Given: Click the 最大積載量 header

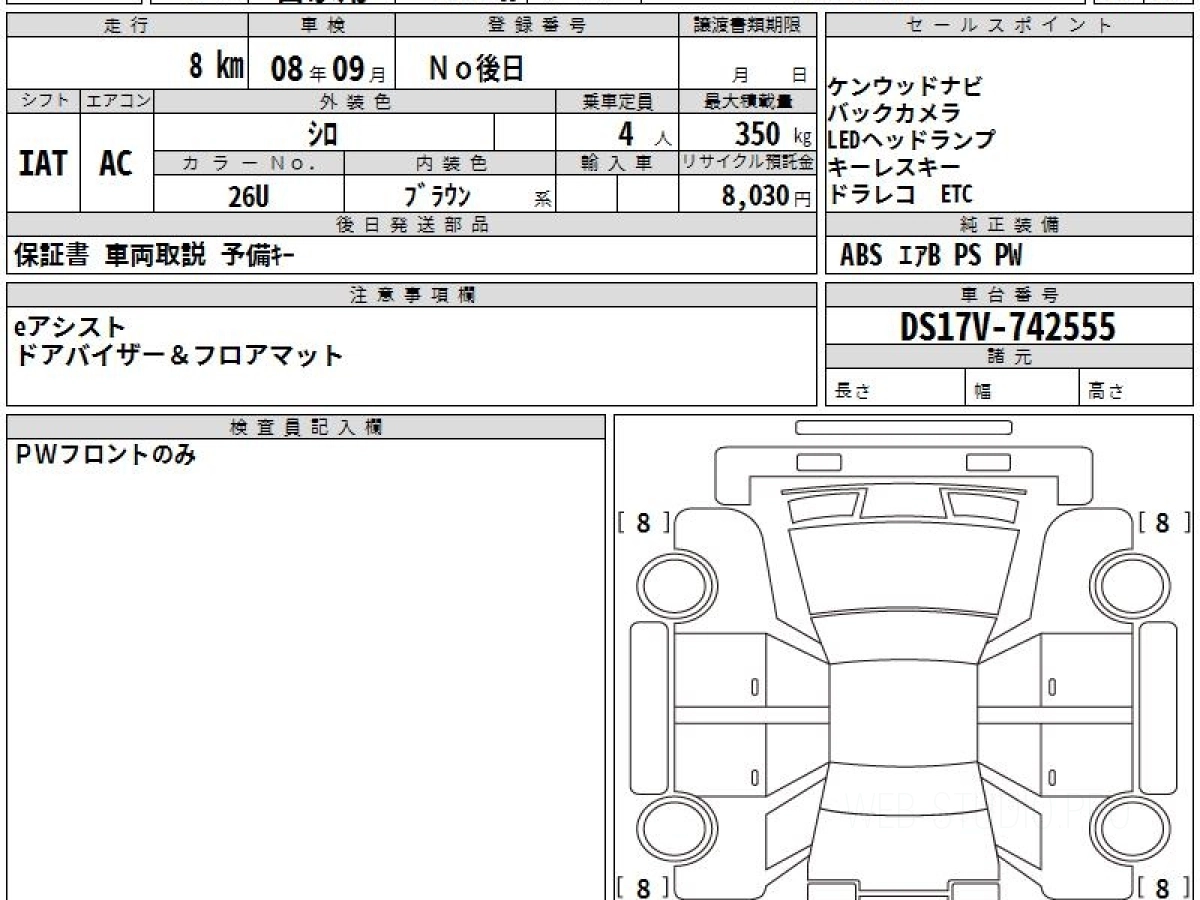Looking at the screenshot, I should tap(748, 101).
